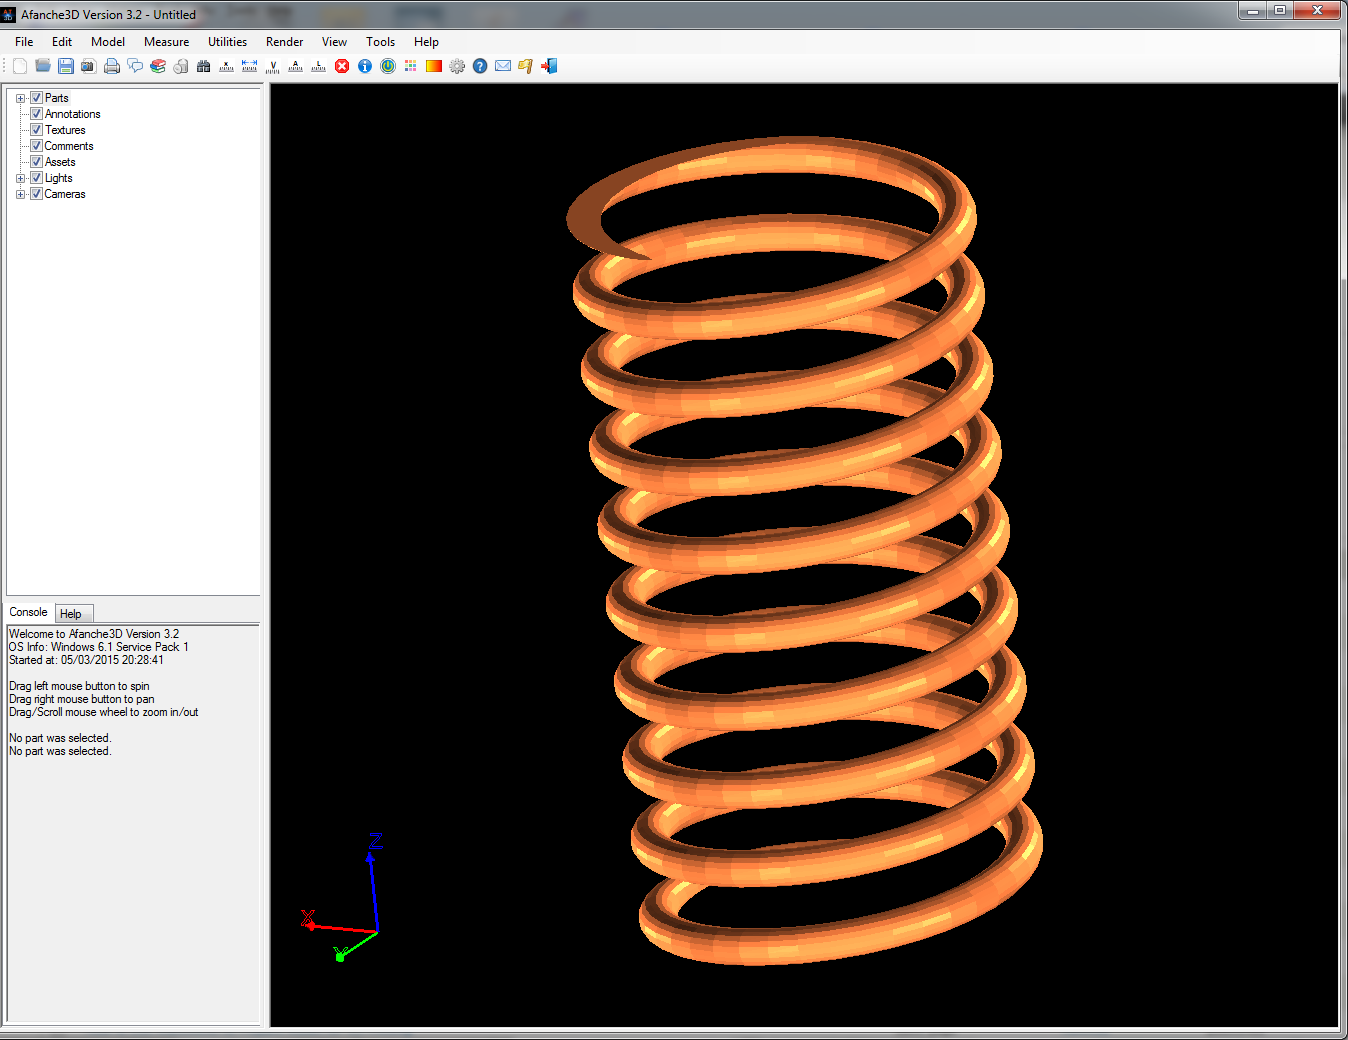
Task: Click the envelope mail icon
Action: (x=503, y=66)
